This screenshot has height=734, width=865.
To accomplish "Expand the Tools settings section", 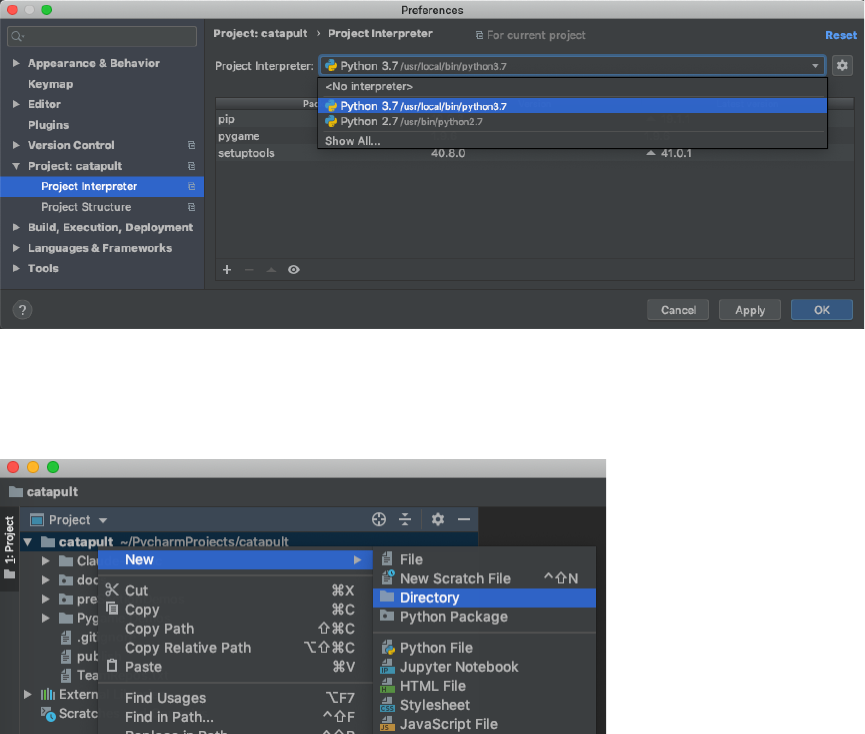I will pos(16,269).
